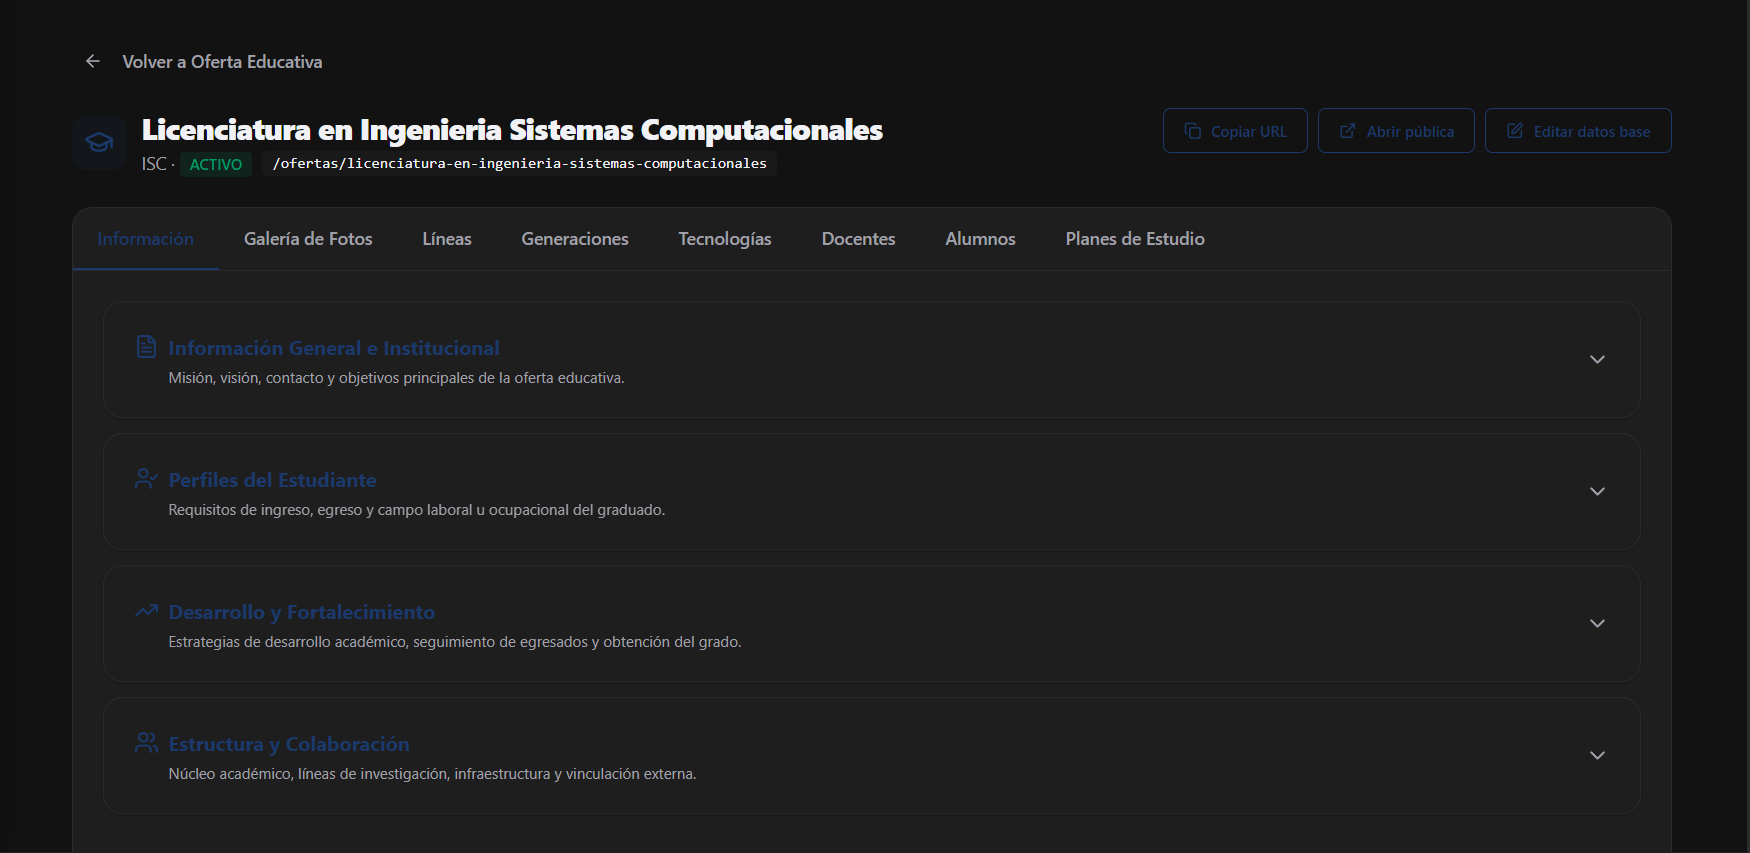
Task: Open the Docentes tab
Action: tap(859, 239)
